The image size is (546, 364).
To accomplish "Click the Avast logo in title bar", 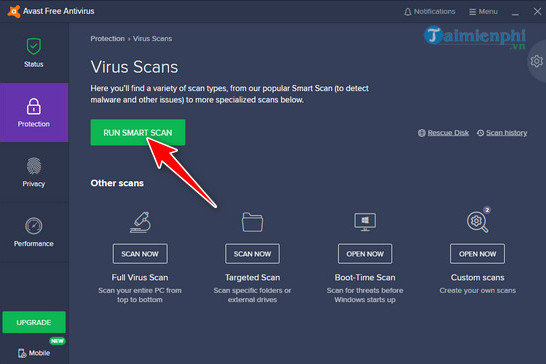I will 14,11.
